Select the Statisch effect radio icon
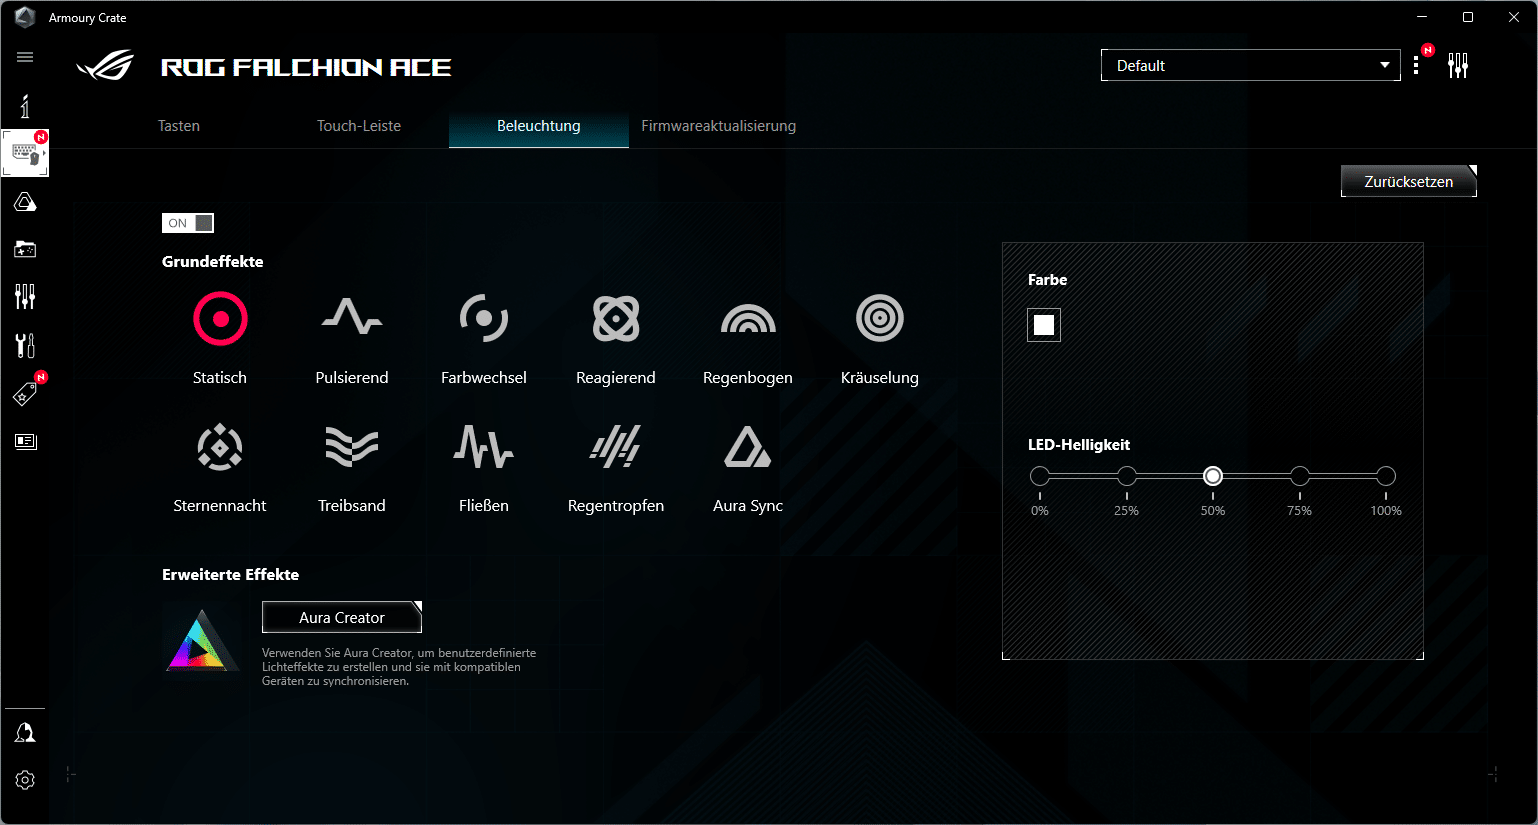The width and height of the screenshot is (1538, 825). point(220,319)
